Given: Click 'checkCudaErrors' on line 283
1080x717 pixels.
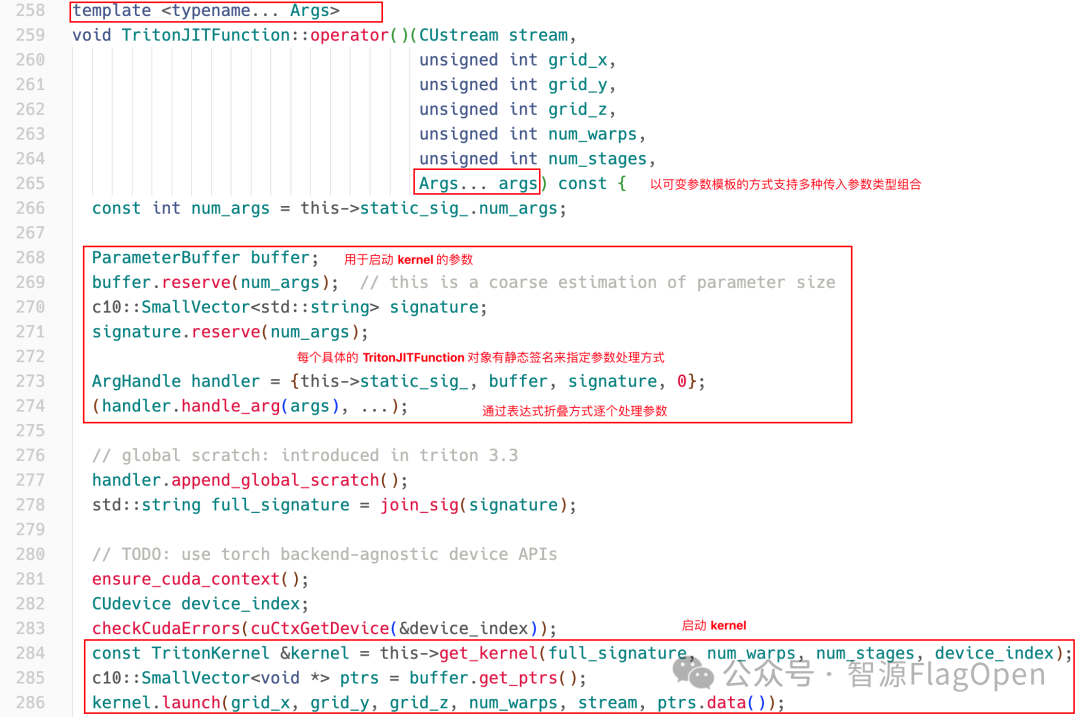Looking at the screenshot, I should coord(166,629).
